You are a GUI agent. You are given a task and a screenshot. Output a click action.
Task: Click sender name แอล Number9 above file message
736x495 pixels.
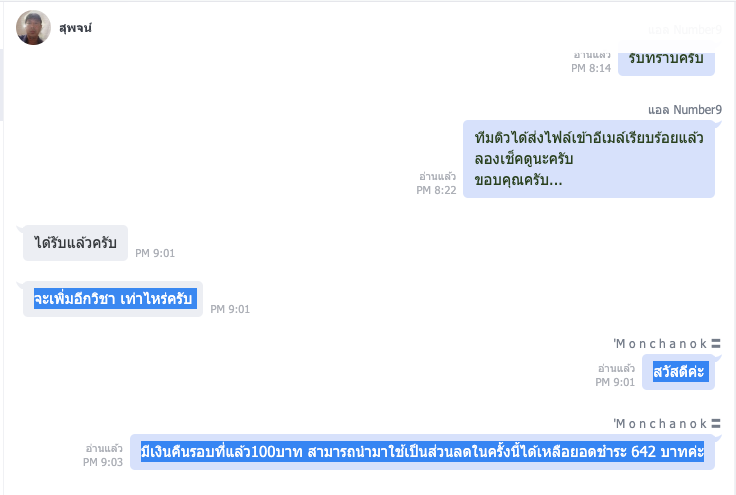(x=685, y=110)
